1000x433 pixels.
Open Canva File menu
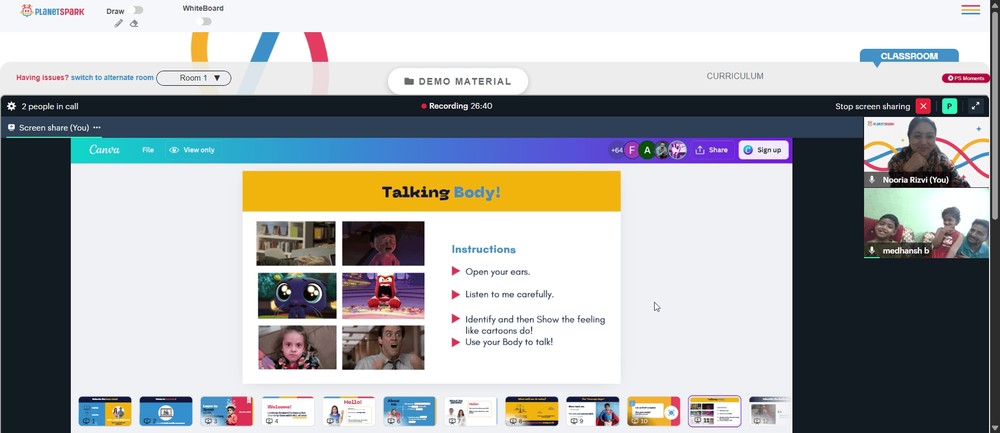pyautogui.click(x=148, y=150)
